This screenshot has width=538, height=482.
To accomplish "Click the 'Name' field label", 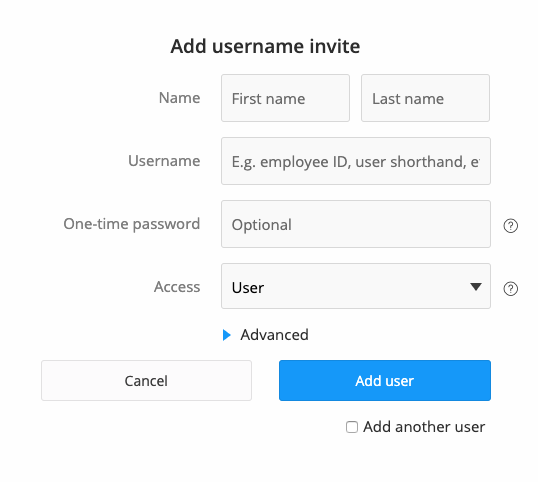I will coord(179,98).
